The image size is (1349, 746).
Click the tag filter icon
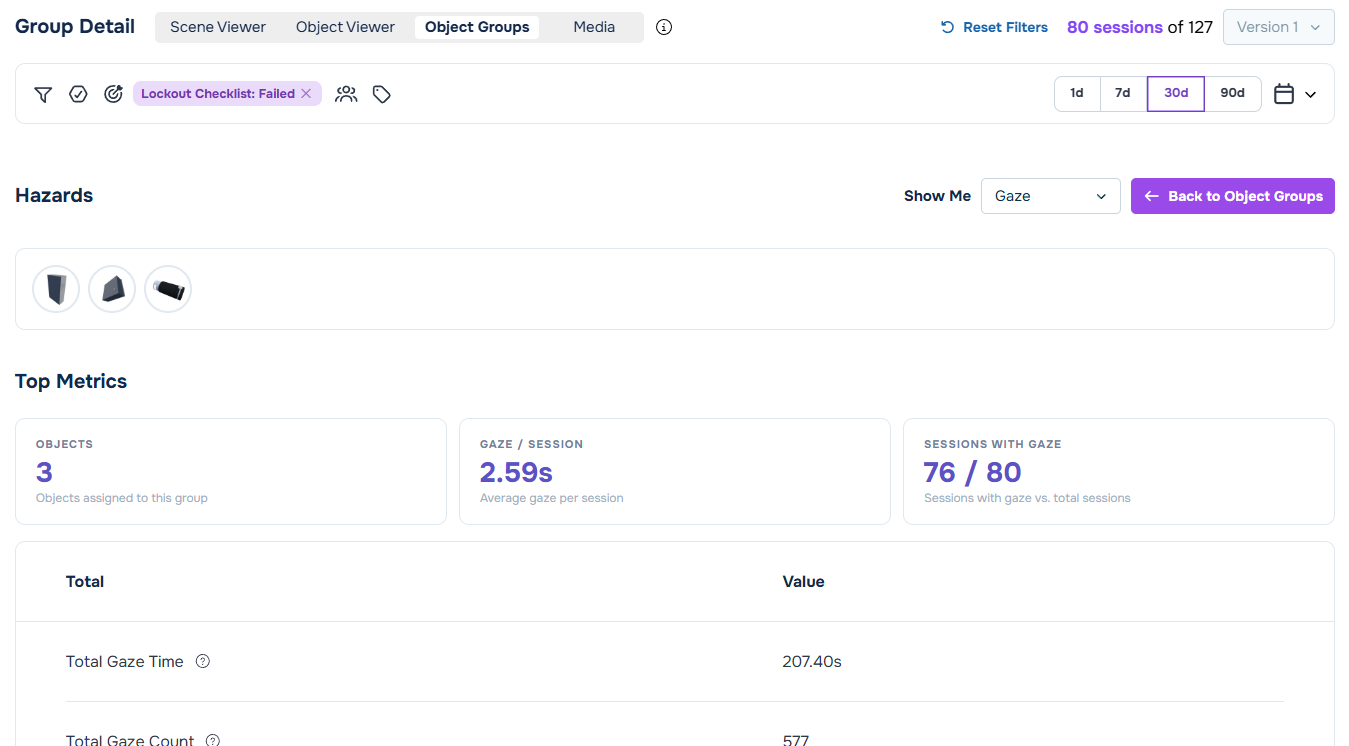click(382, 94)
